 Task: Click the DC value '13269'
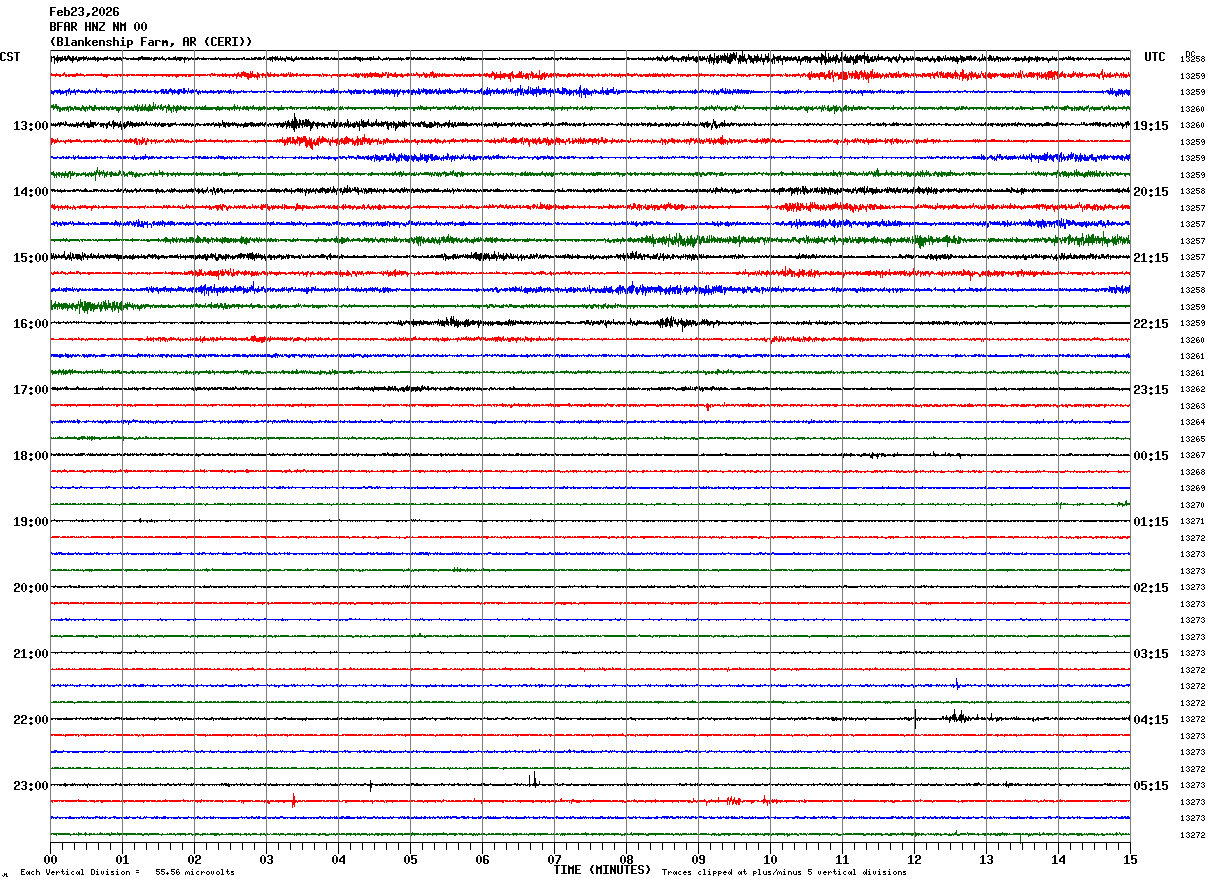[x=1192, y=489]
